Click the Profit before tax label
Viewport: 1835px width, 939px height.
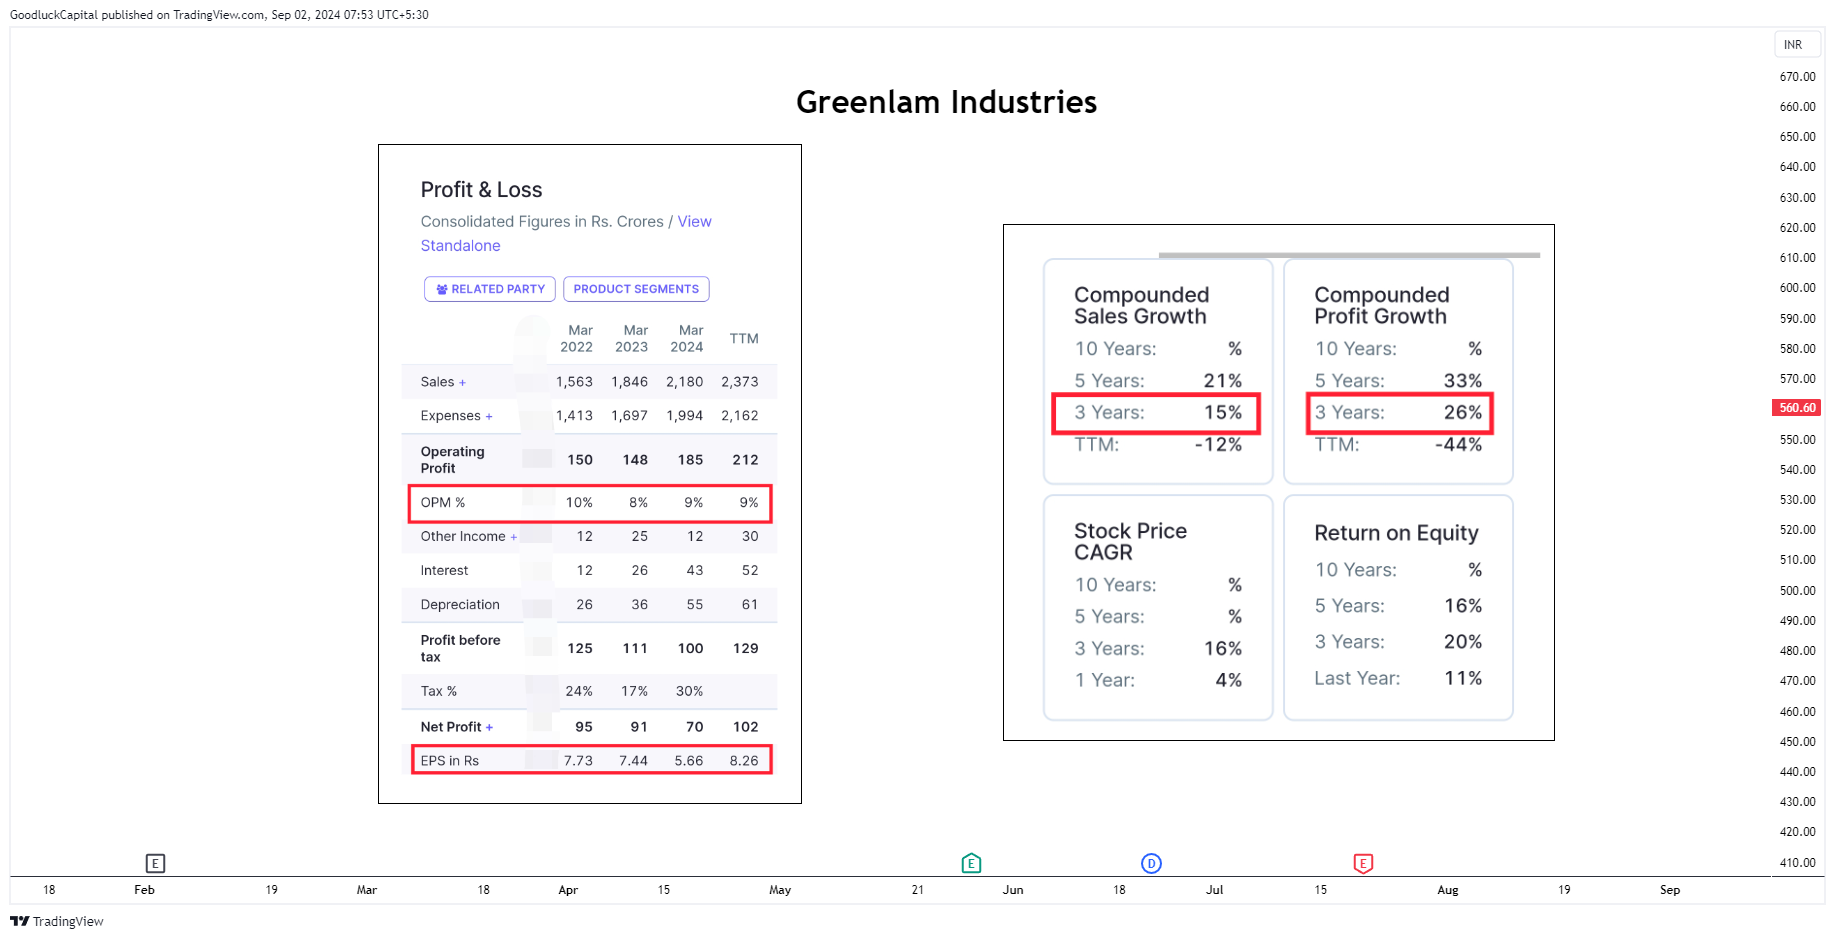pyautogui.click(x=461, y=648)
